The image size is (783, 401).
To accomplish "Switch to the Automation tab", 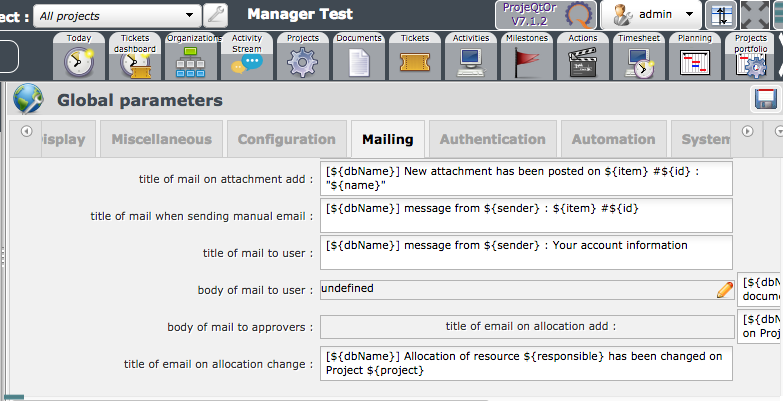I will point(613,139).
